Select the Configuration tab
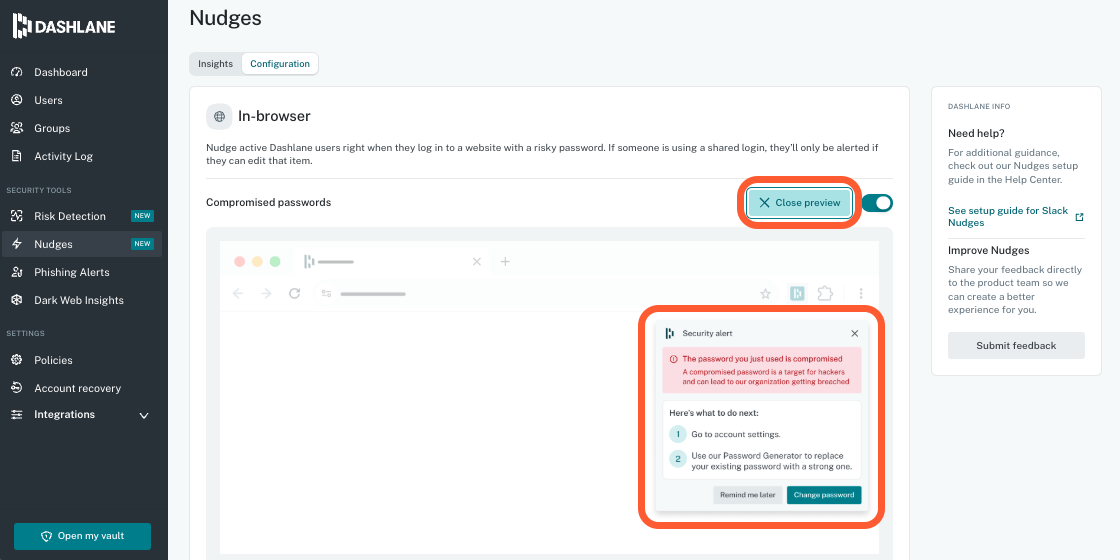 pos(280,64)
